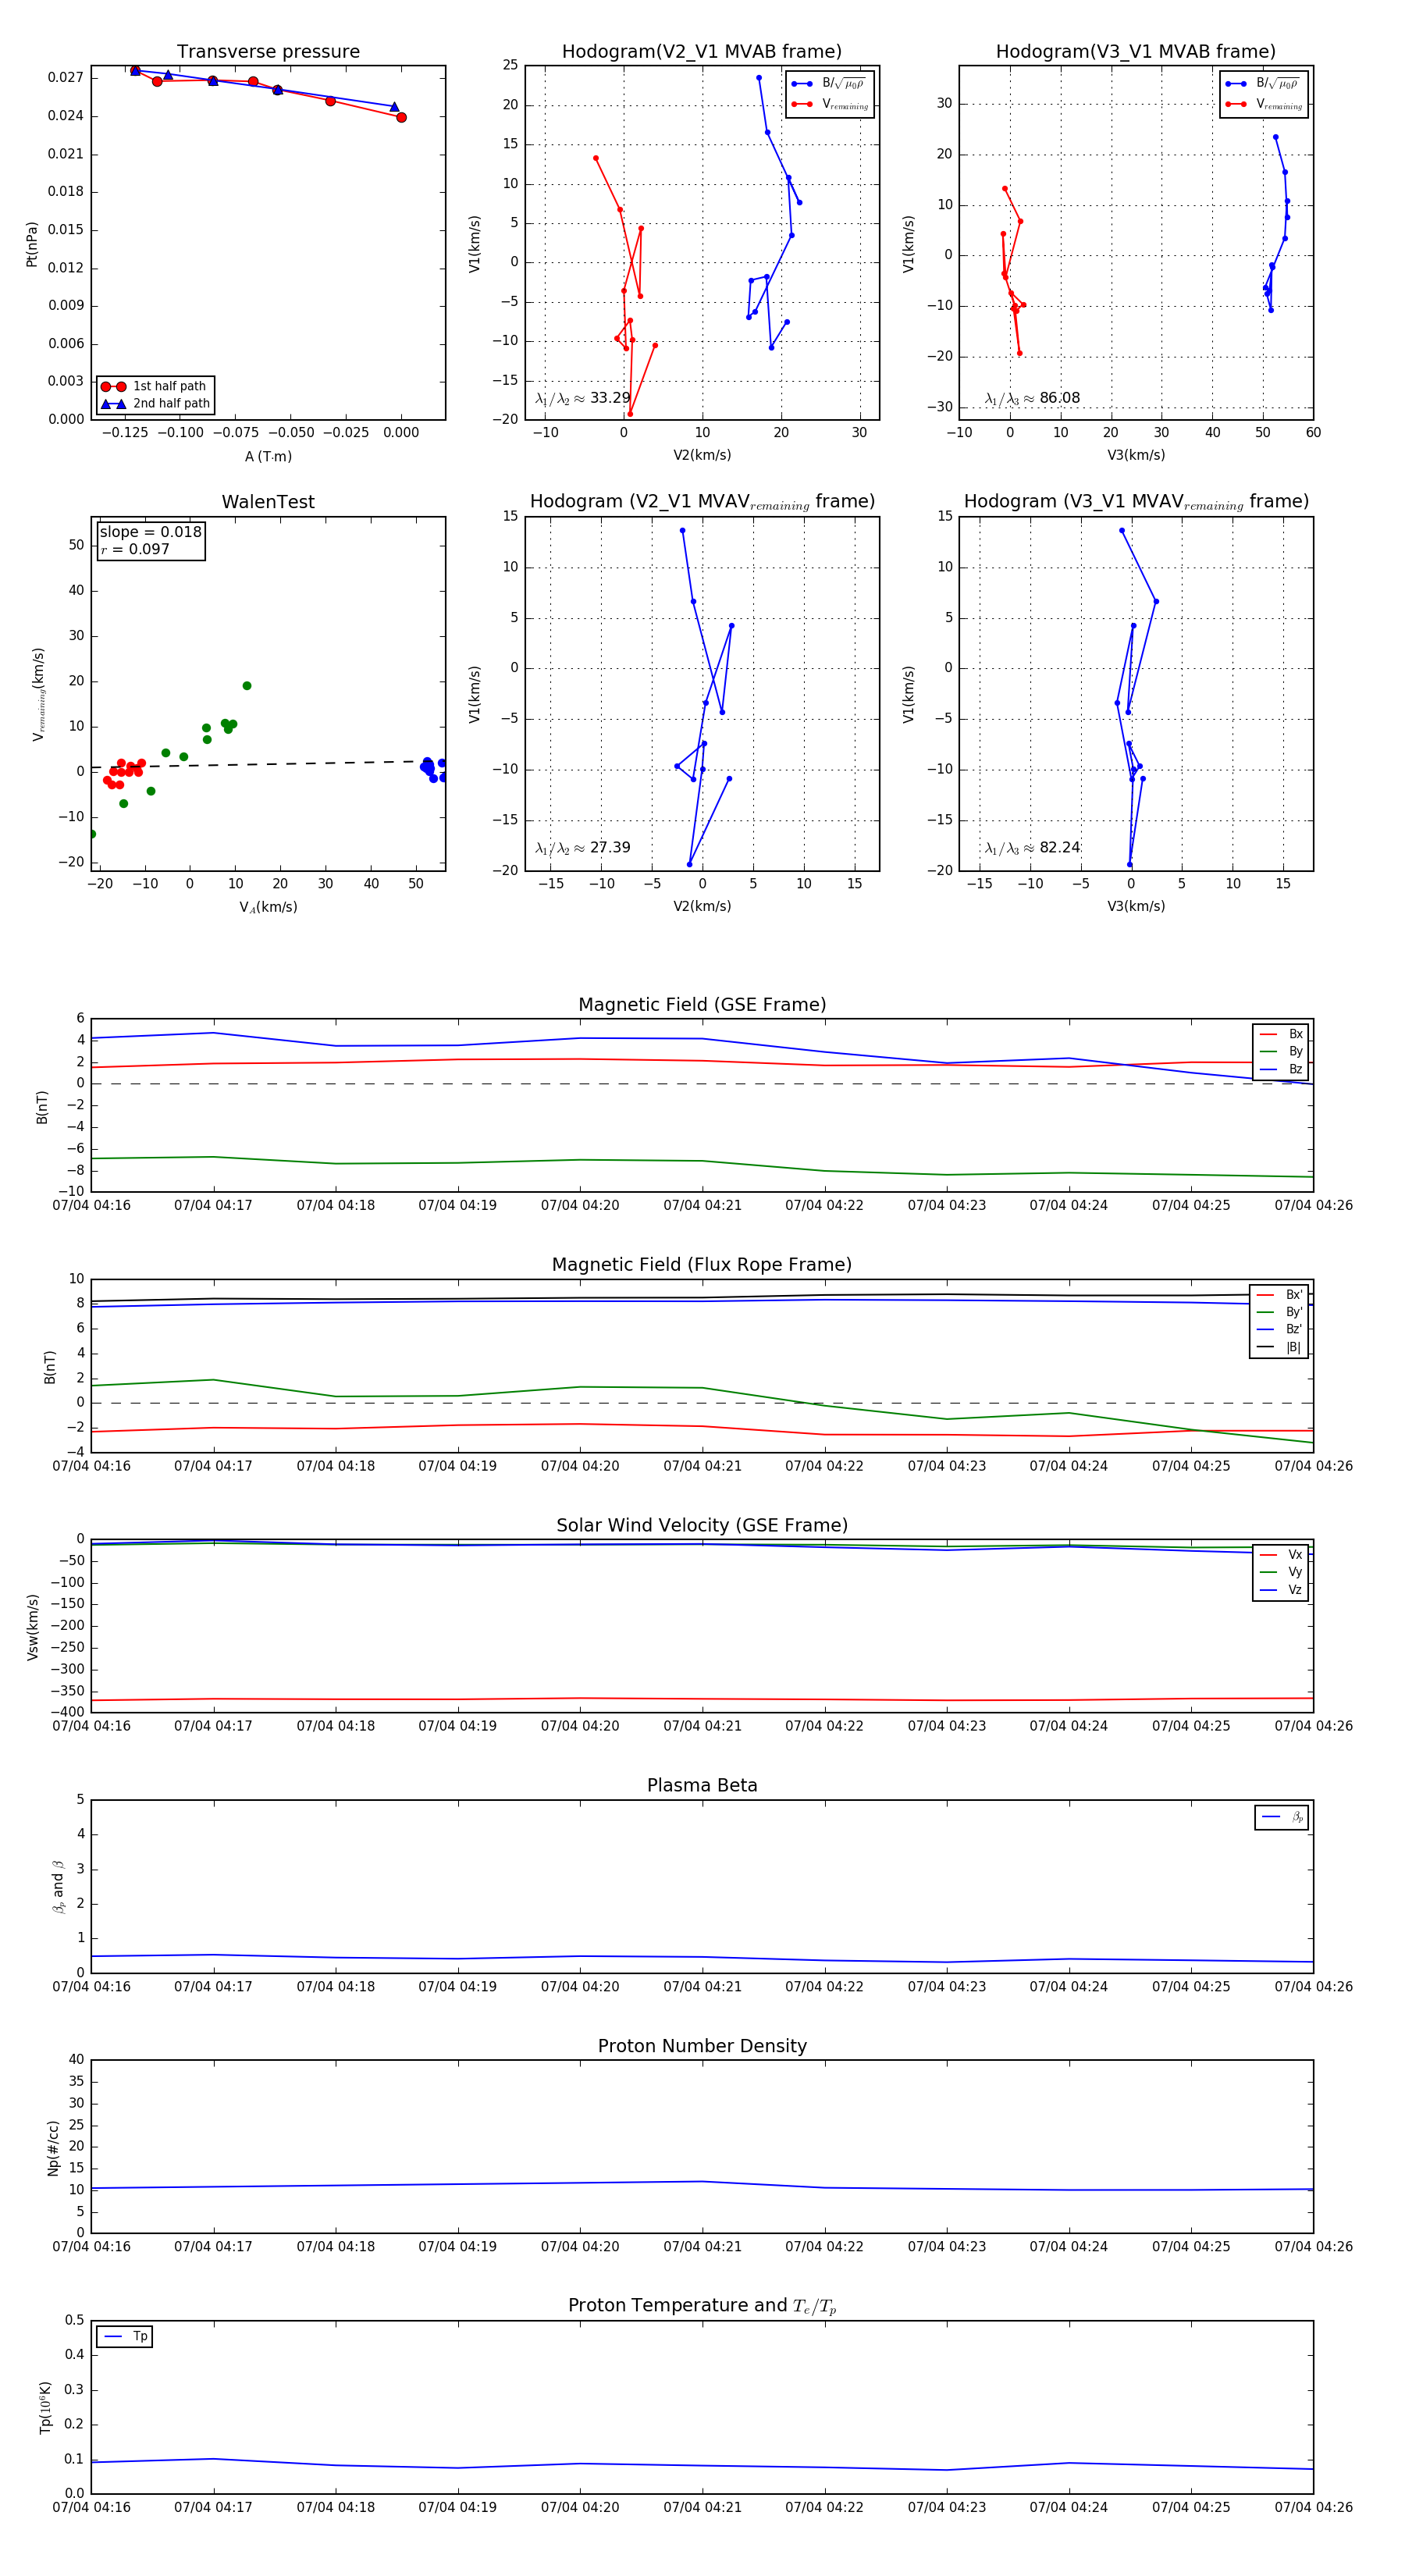
Task: Click the "Bz" legend entry in GSE magnetic plot
Action: [1282, 1070]
